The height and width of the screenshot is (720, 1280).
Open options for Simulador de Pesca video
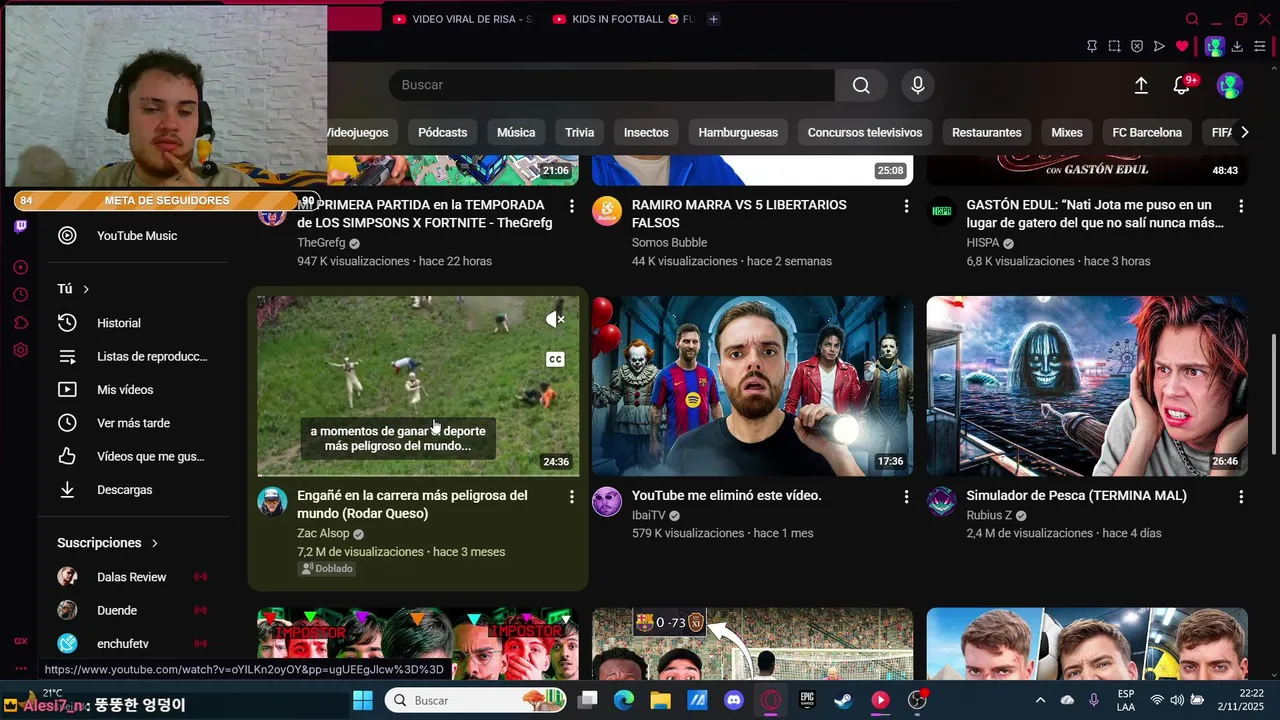pyautogui.click(x=1241, y=497)
